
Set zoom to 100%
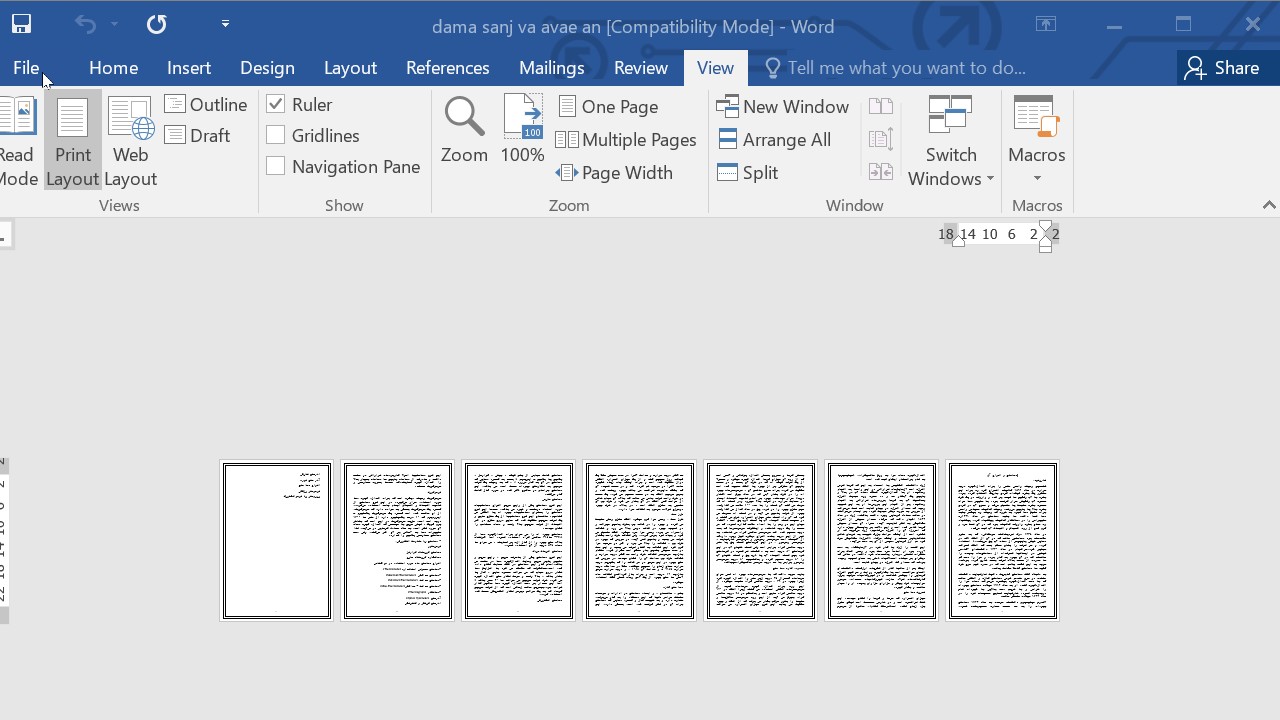(x=522, y=130)
